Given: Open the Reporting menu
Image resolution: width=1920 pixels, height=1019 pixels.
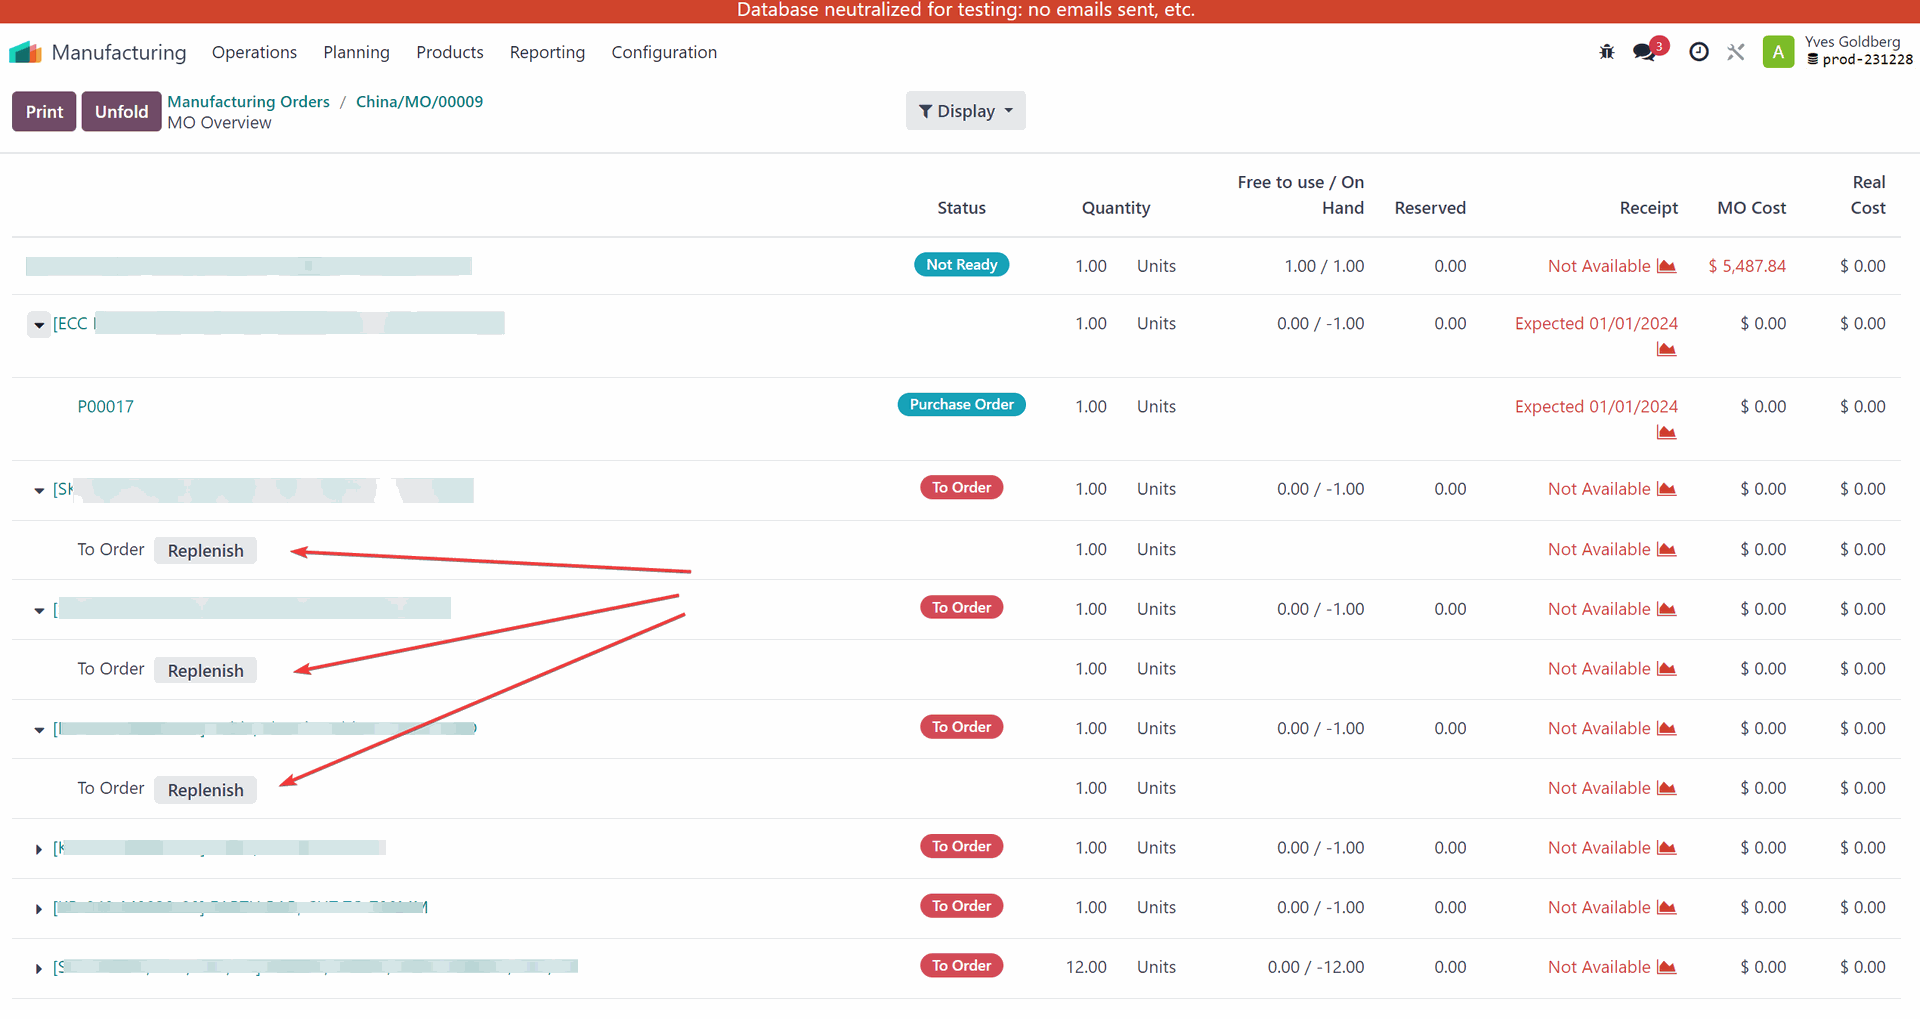Looking at the screenshot, I should click(547, 52).
